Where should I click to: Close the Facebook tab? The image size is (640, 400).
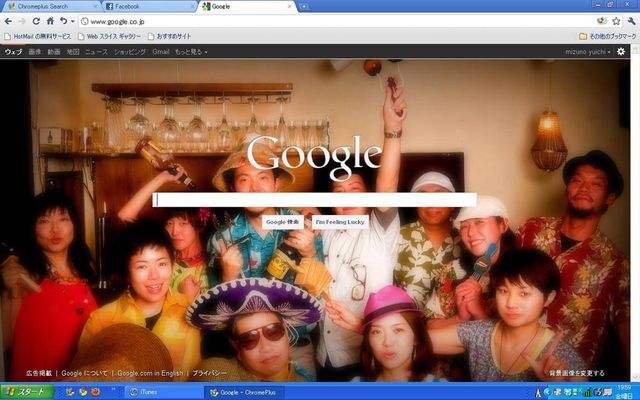(x=193, y=7)
